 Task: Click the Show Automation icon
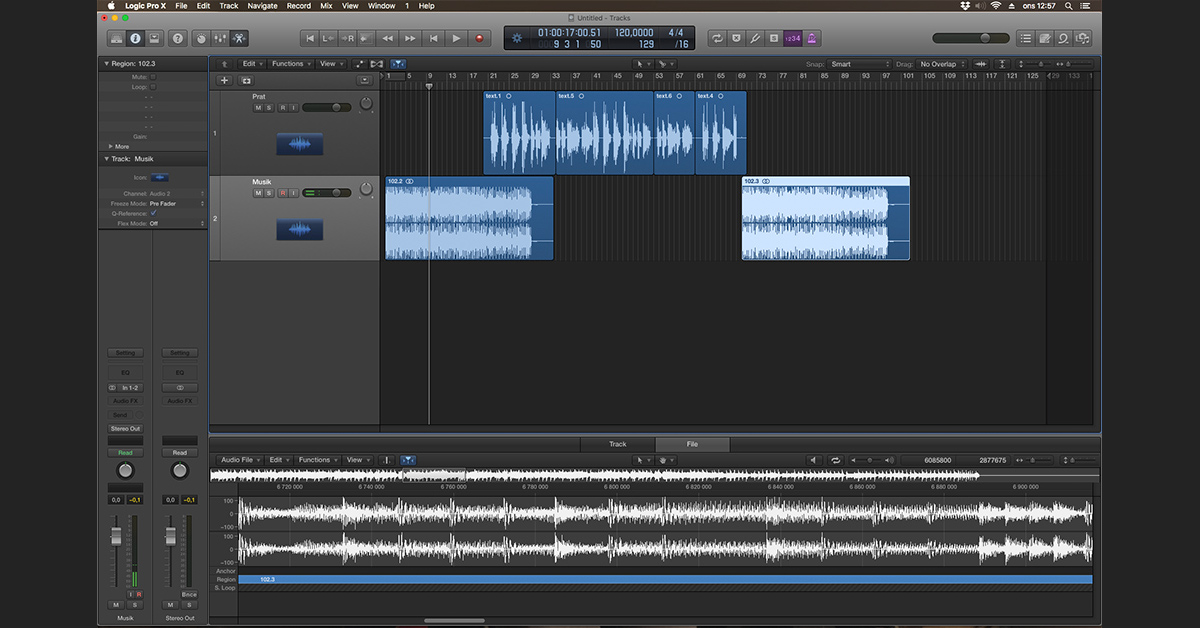tap(358, 64)
